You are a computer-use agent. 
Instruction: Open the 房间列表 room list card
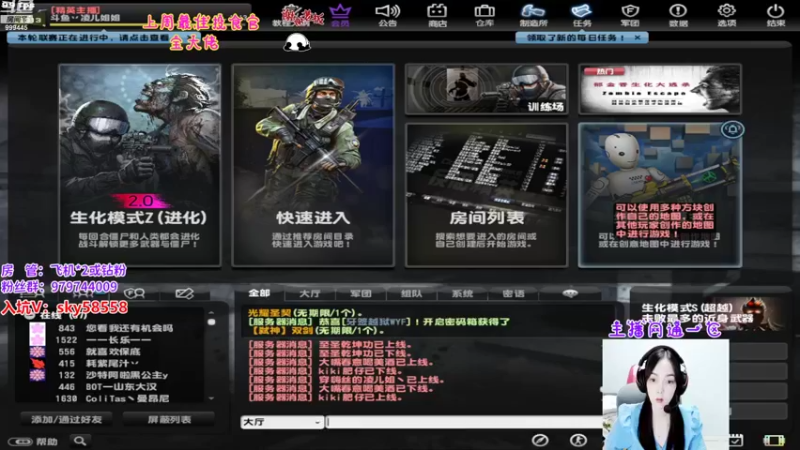click(x=486, y=195)
